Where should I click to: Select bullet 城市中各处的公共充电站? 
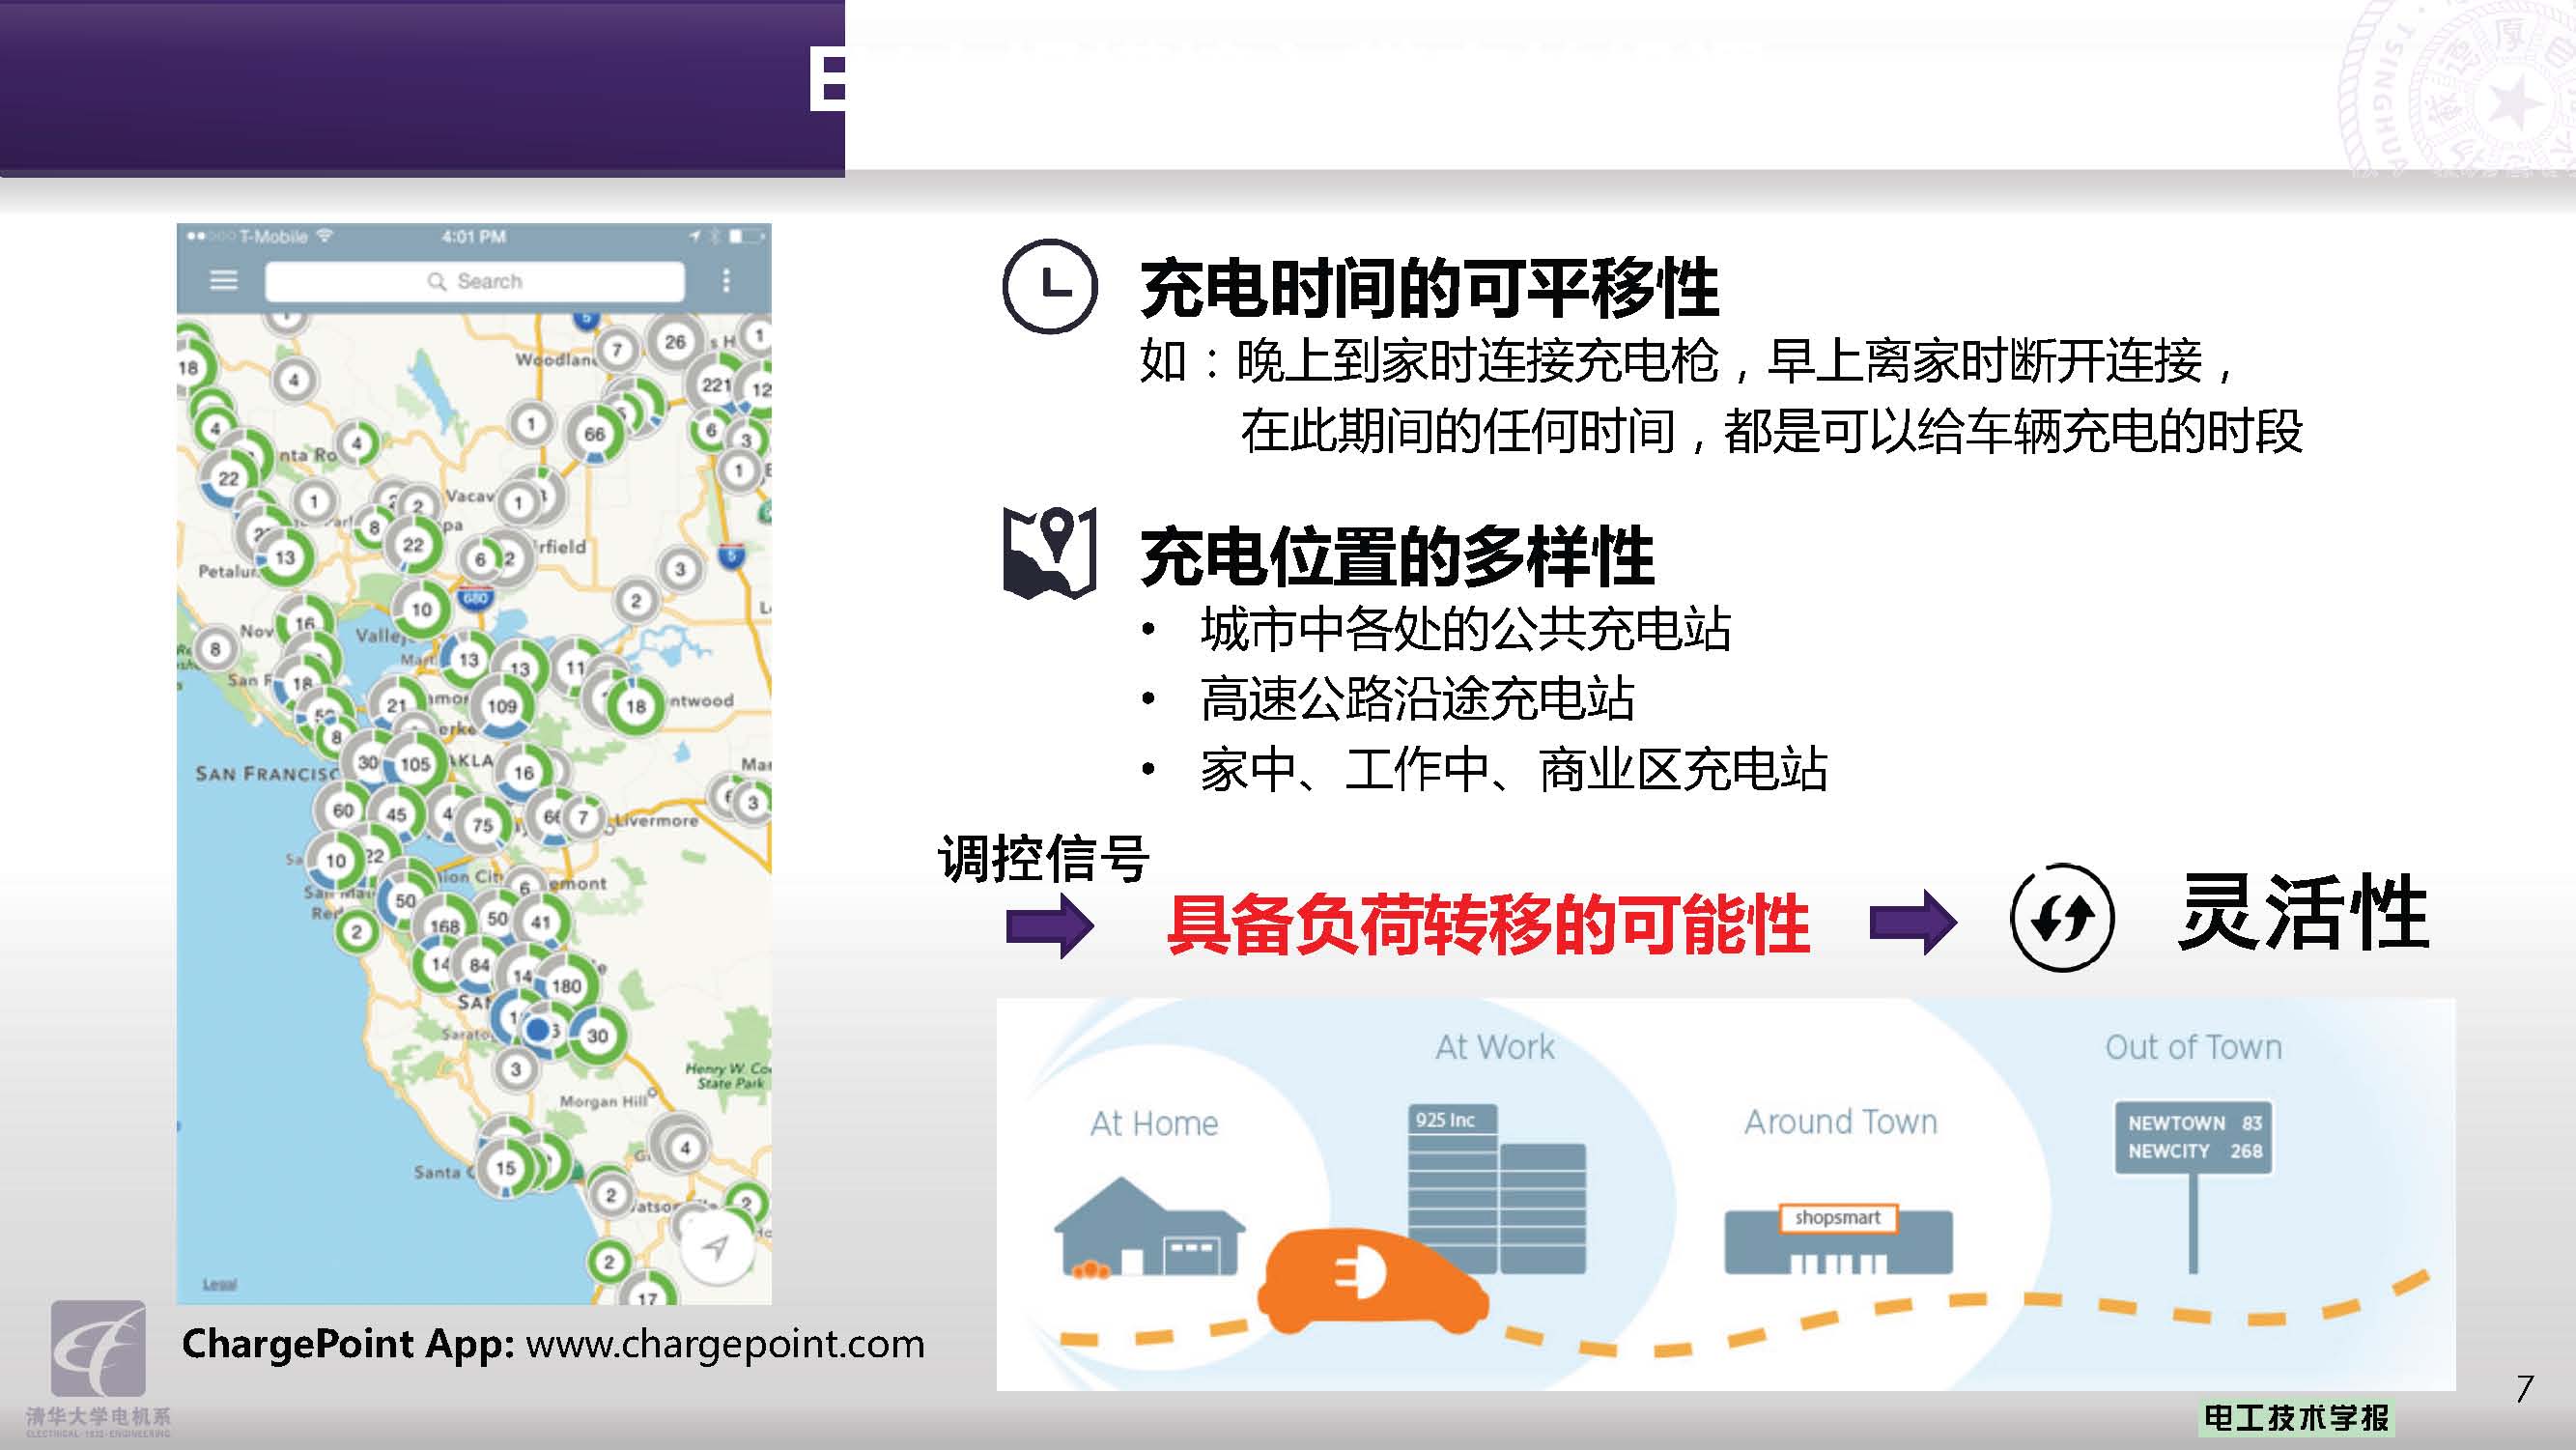(x=1466, y=629)
